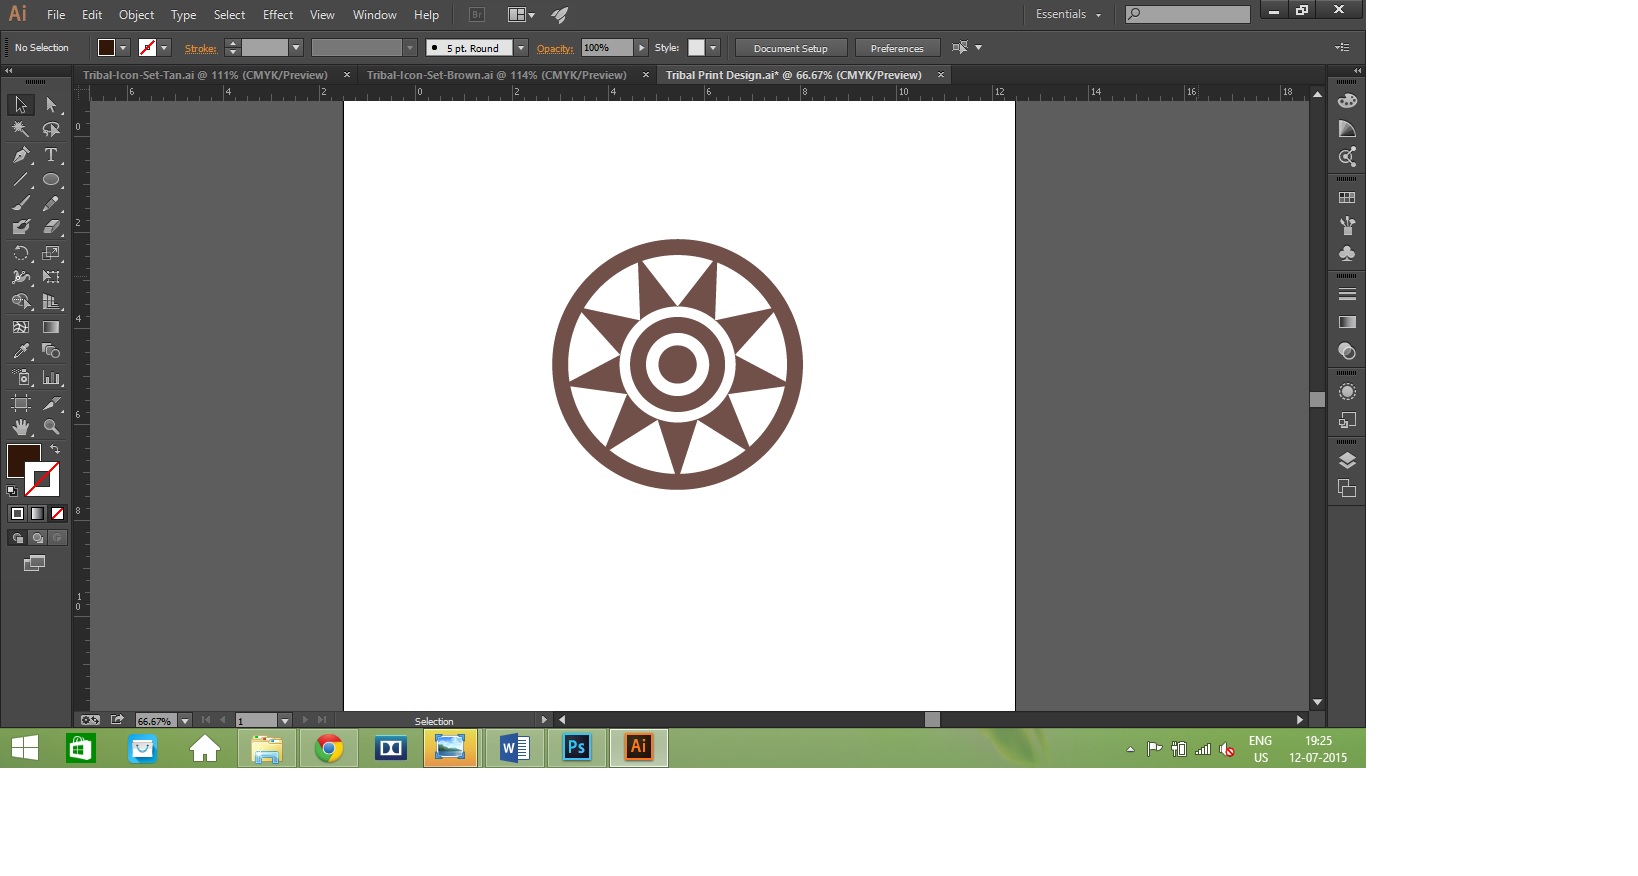Click the Preferences button

(897, 48)
